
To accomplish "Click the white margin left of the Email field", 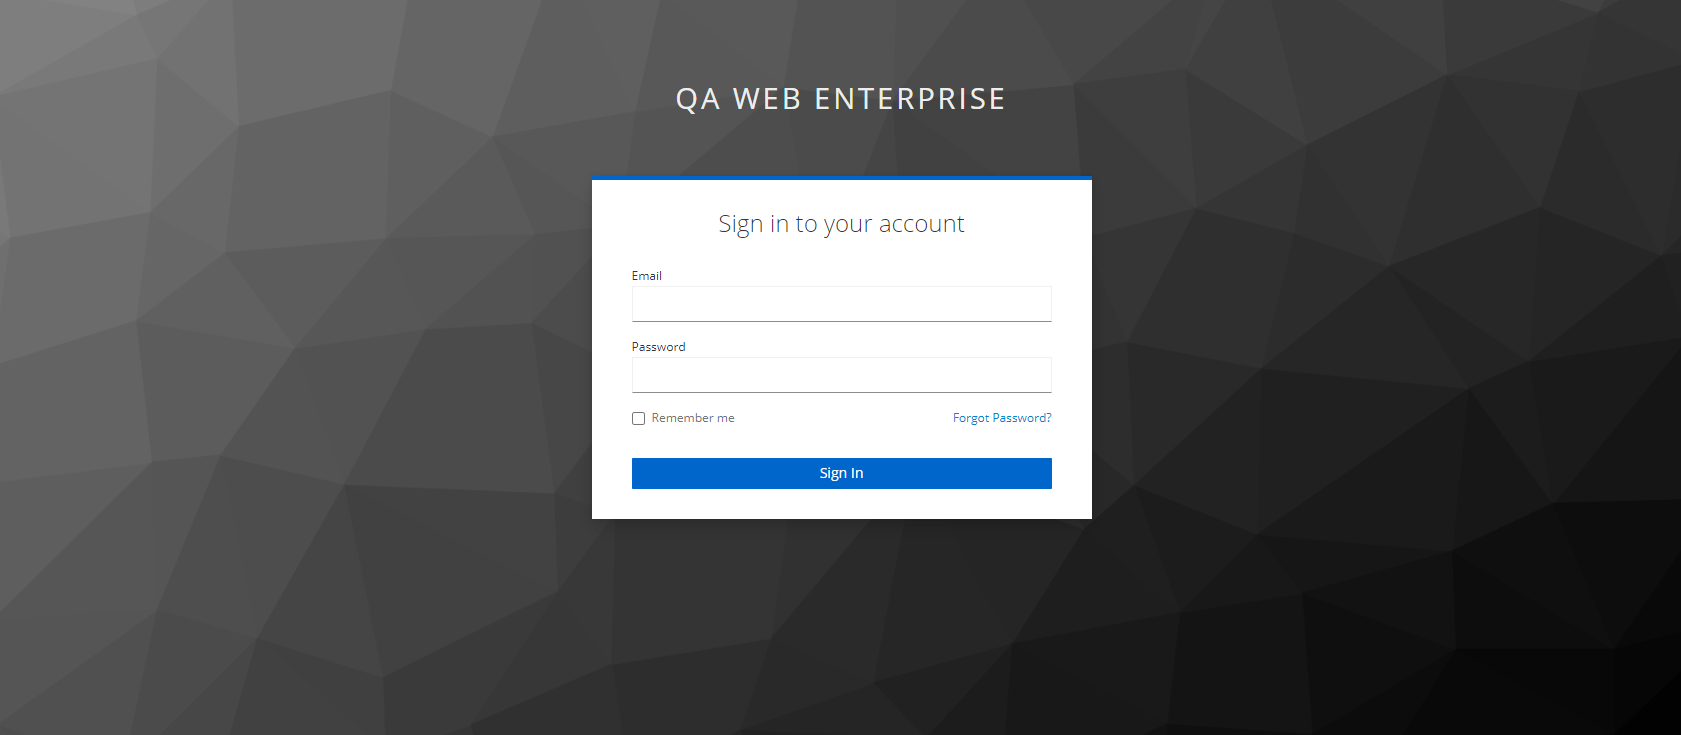I will (x=611, y=304).
